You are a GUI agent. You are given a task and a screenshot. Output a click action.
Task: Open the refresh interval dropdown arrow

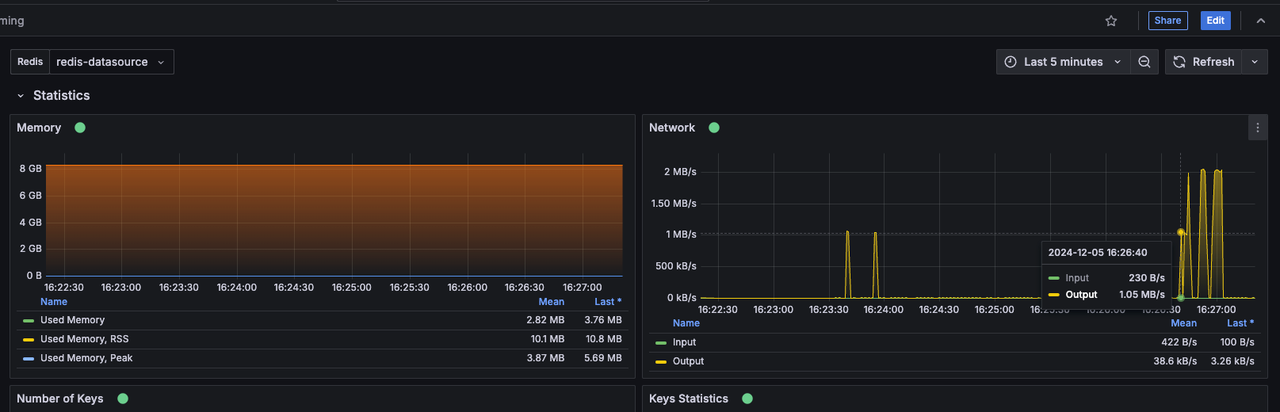click(x=1255, y=62)
